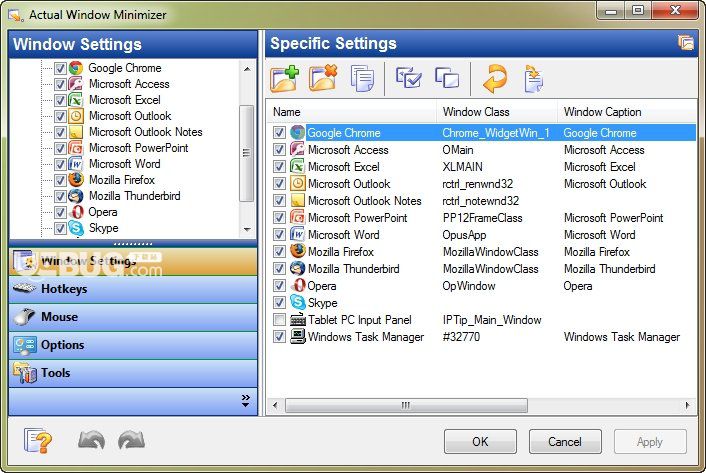Click the check-all items toolbar icon
The width and height of the screenshot is (706, 473).
pos(408,77)
